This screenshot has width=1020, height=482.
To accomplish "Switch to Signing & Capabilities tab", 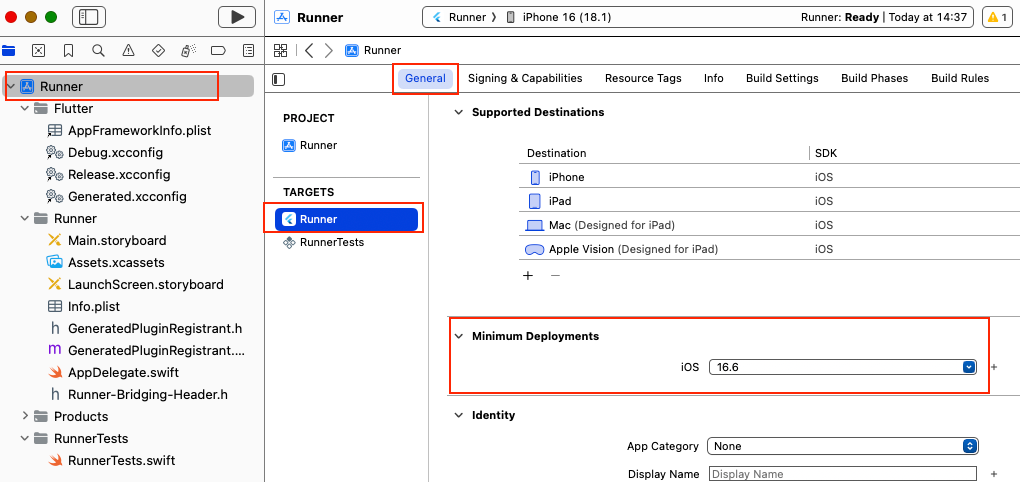I will point(525,79).
